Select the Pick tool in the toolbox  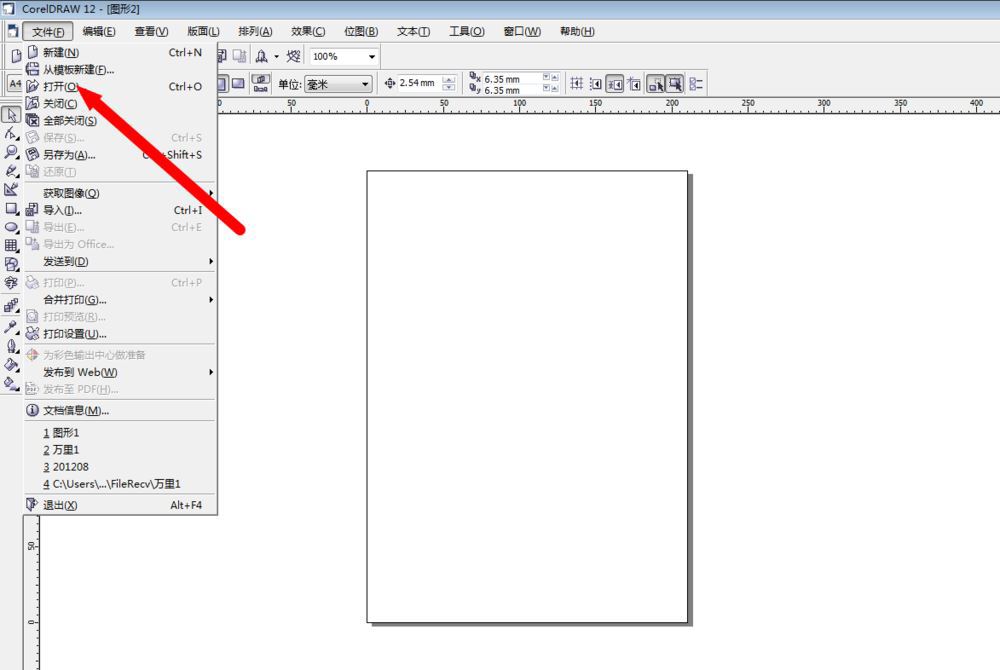point(12,115)
